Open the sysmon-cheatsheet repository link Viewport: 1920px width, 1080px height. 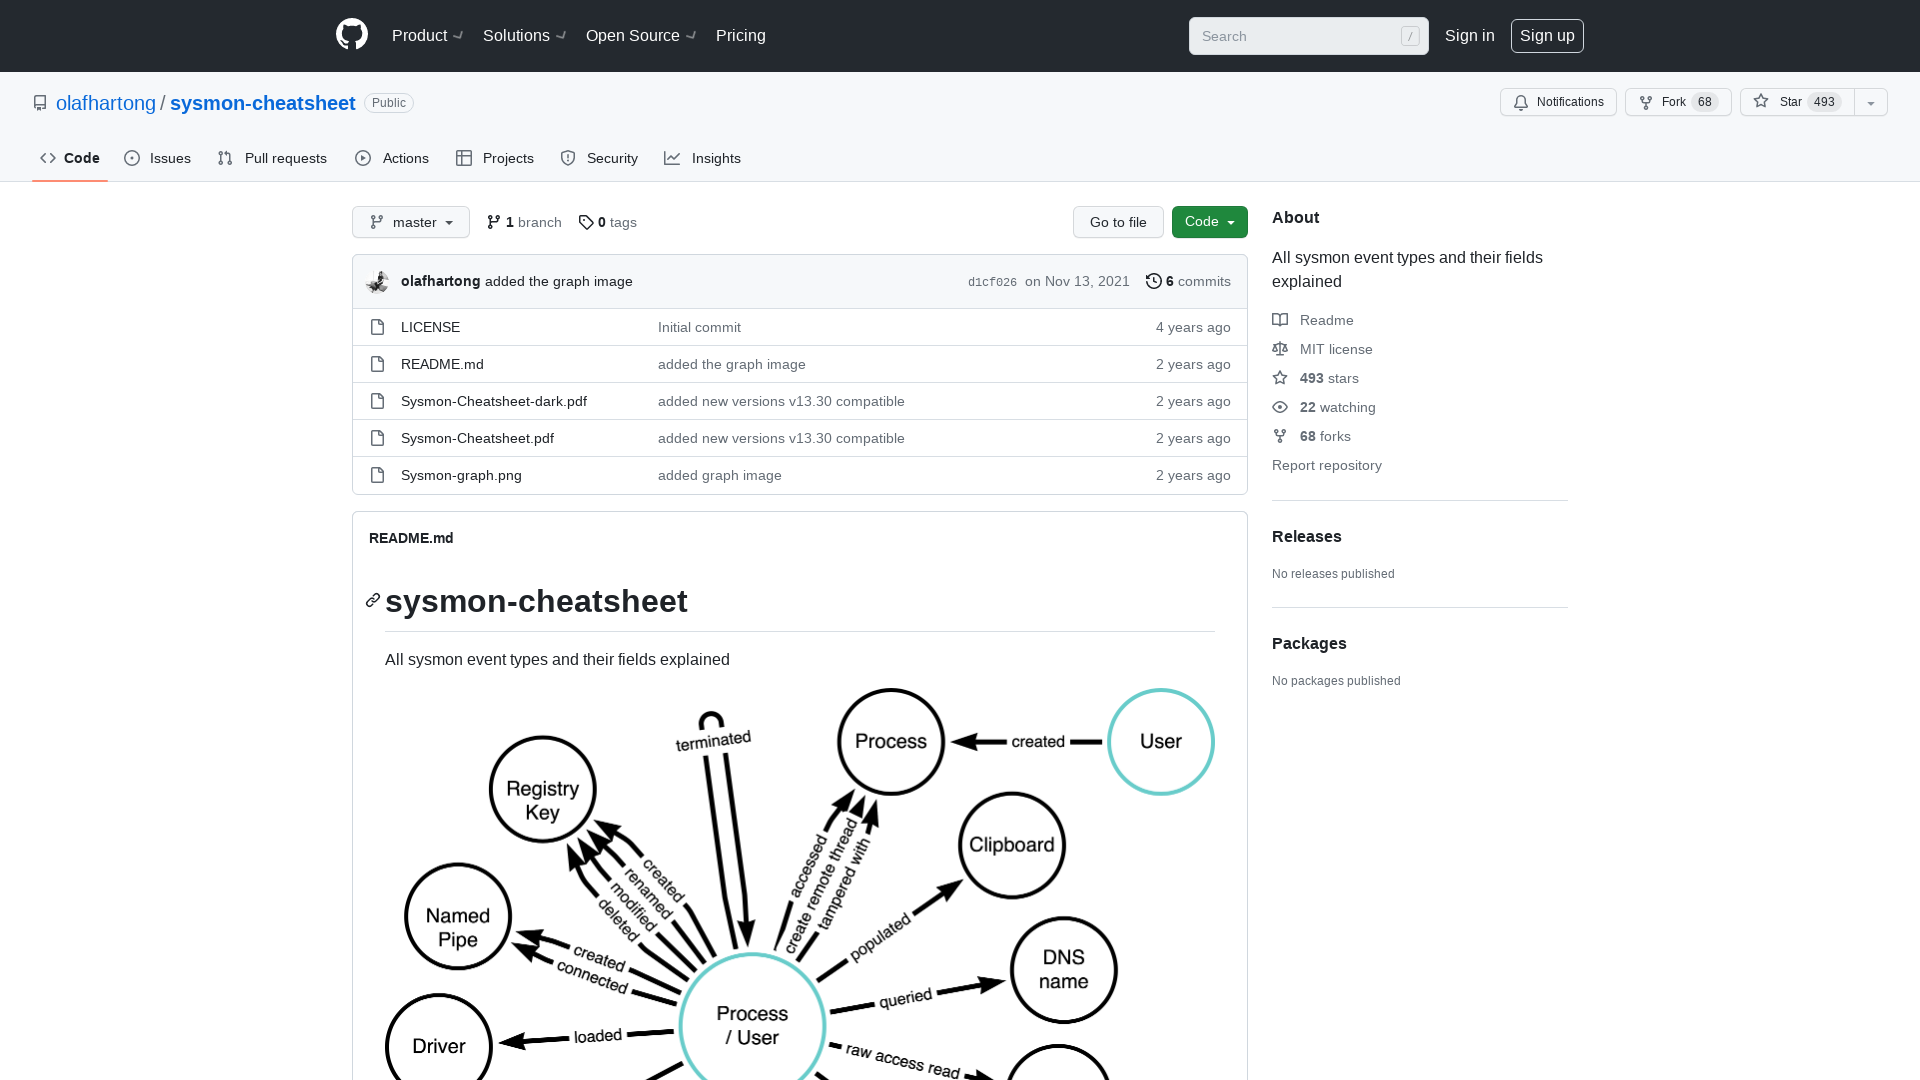[263, 103]
